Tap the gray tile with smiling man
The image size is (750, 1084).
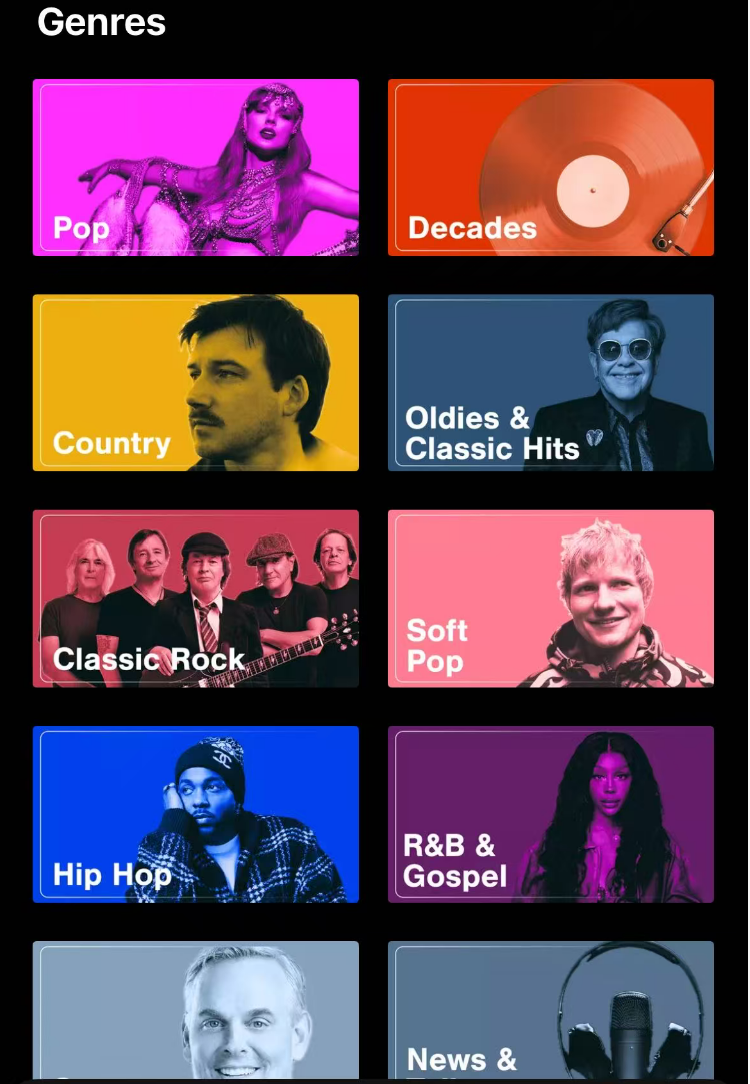(196, 1012)
